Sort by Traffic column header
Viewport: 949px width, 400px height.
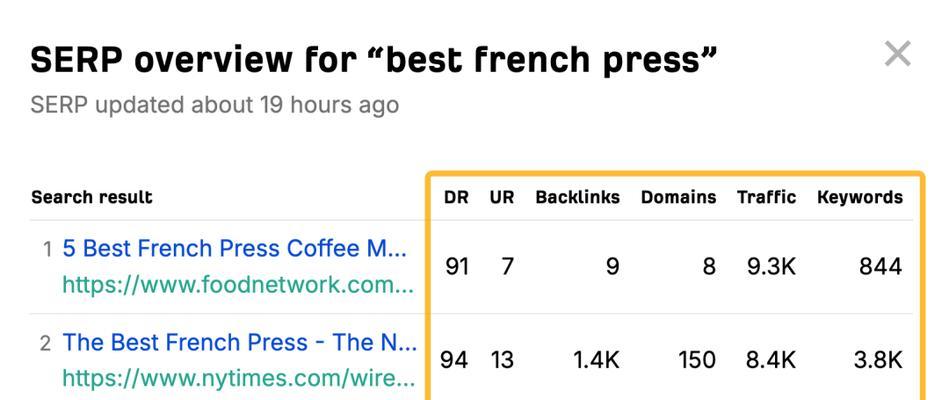tap(766, 197)
